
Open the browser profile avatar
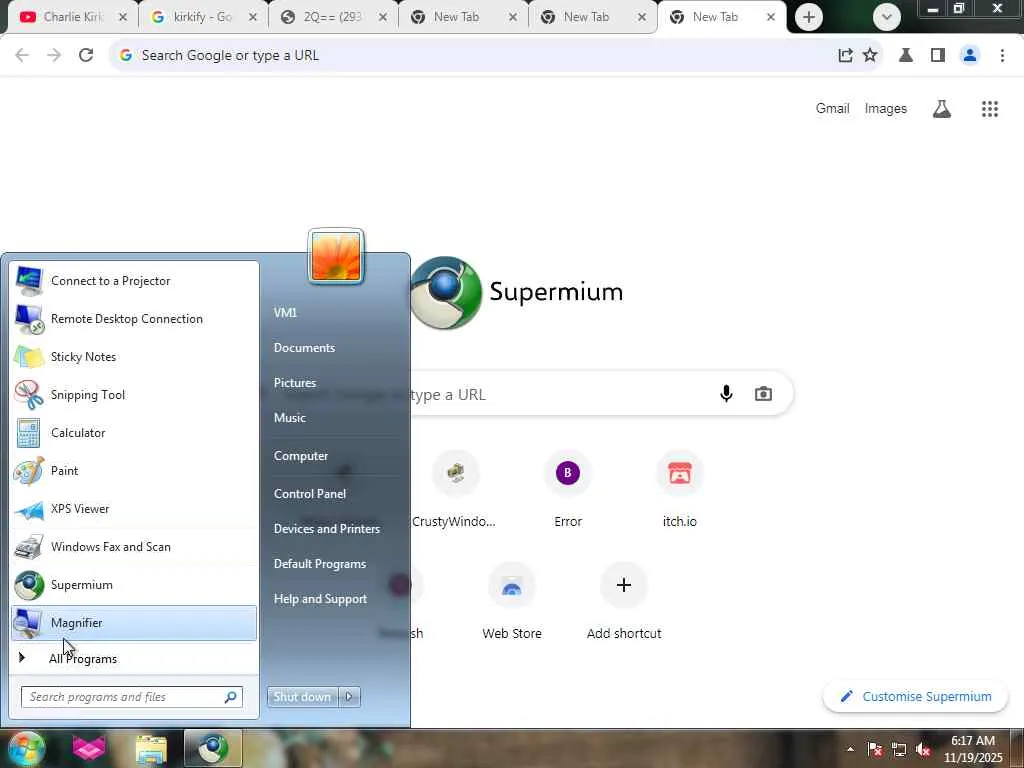(970, 56)
